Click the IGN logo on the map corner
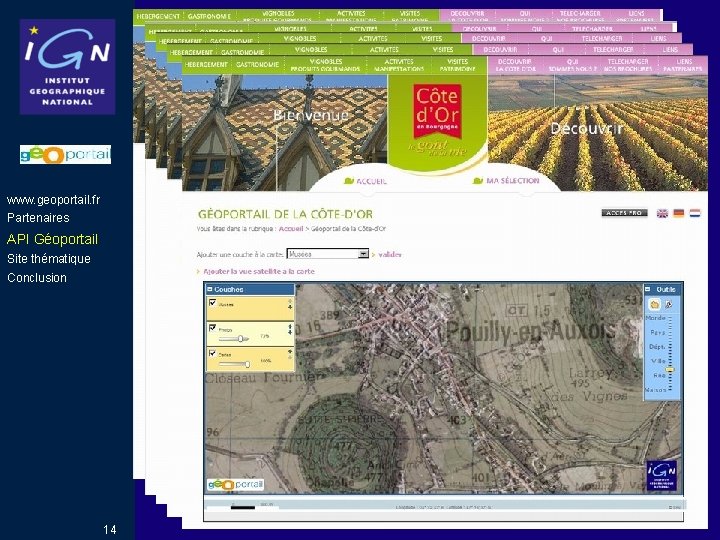This screenshot has width=720, height=540. click(661, 476)
